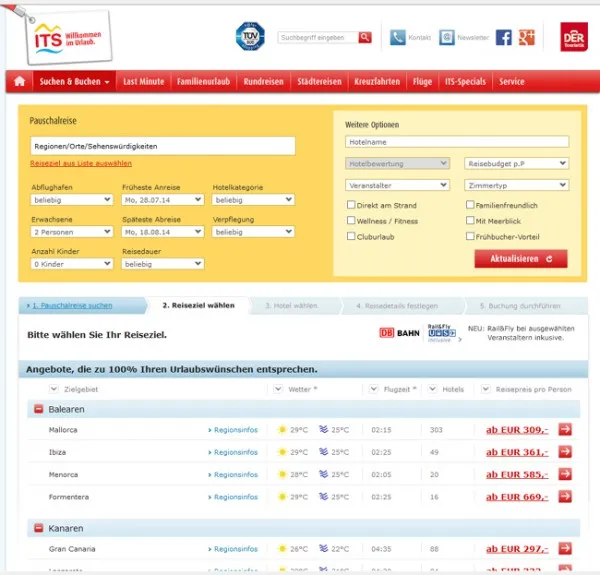Open the Kreuzfahrten menu item

376,81
